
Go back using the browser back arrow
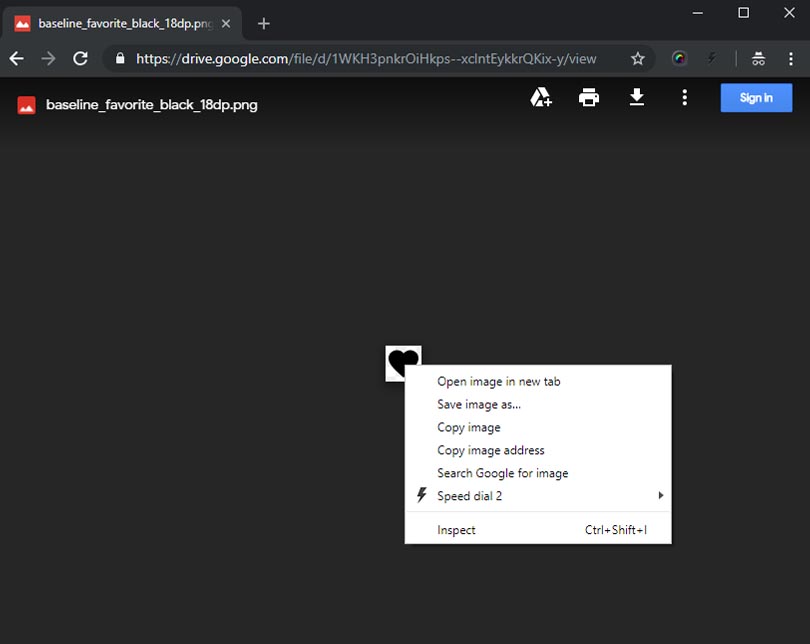pyautogui.click(x=17, y=58)
